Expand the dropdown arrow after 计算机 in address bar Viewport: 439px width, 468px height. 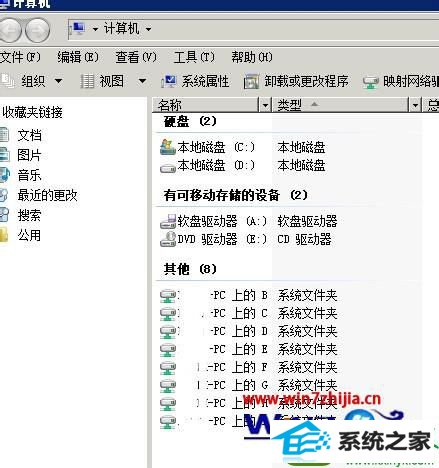pos(148,30)
